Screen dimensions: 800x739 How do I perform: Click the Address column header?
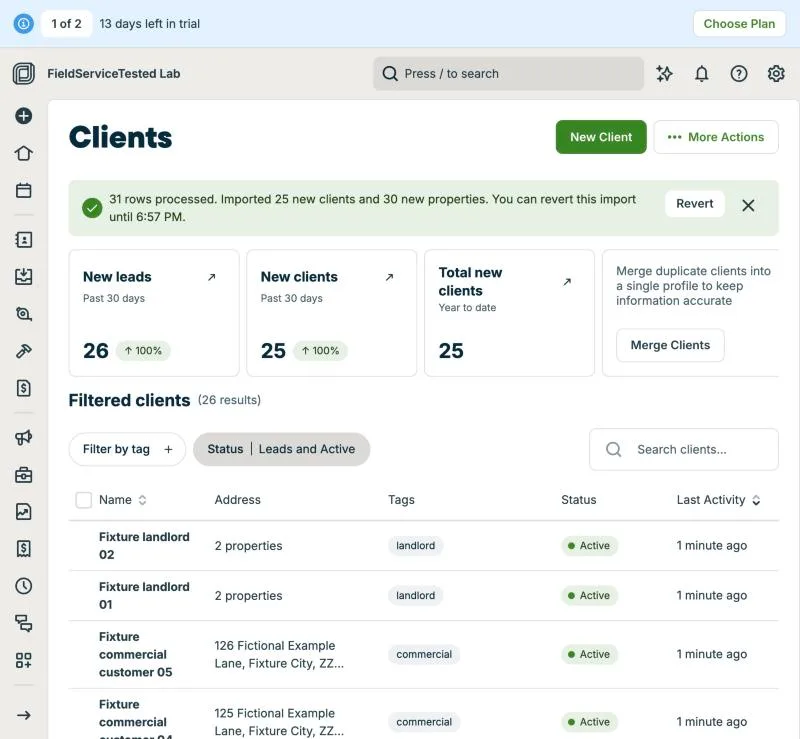[237, 500]
